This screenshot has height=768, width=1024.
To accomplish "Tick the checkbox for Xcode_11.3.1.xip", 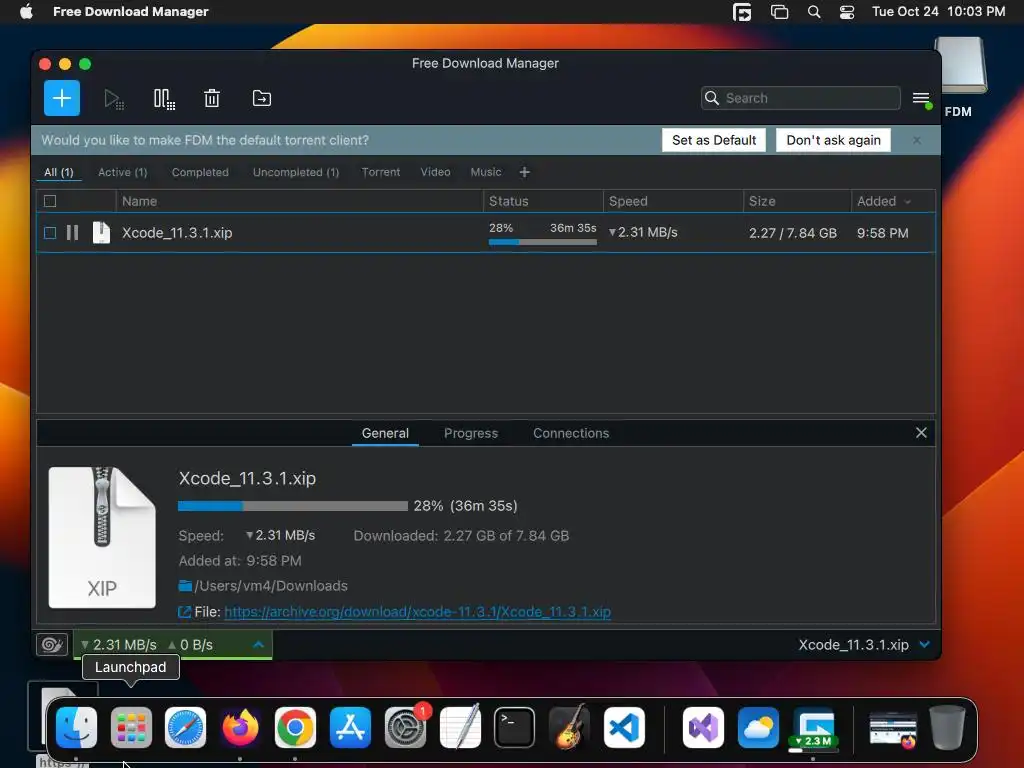I will click(x=50, y=232).
